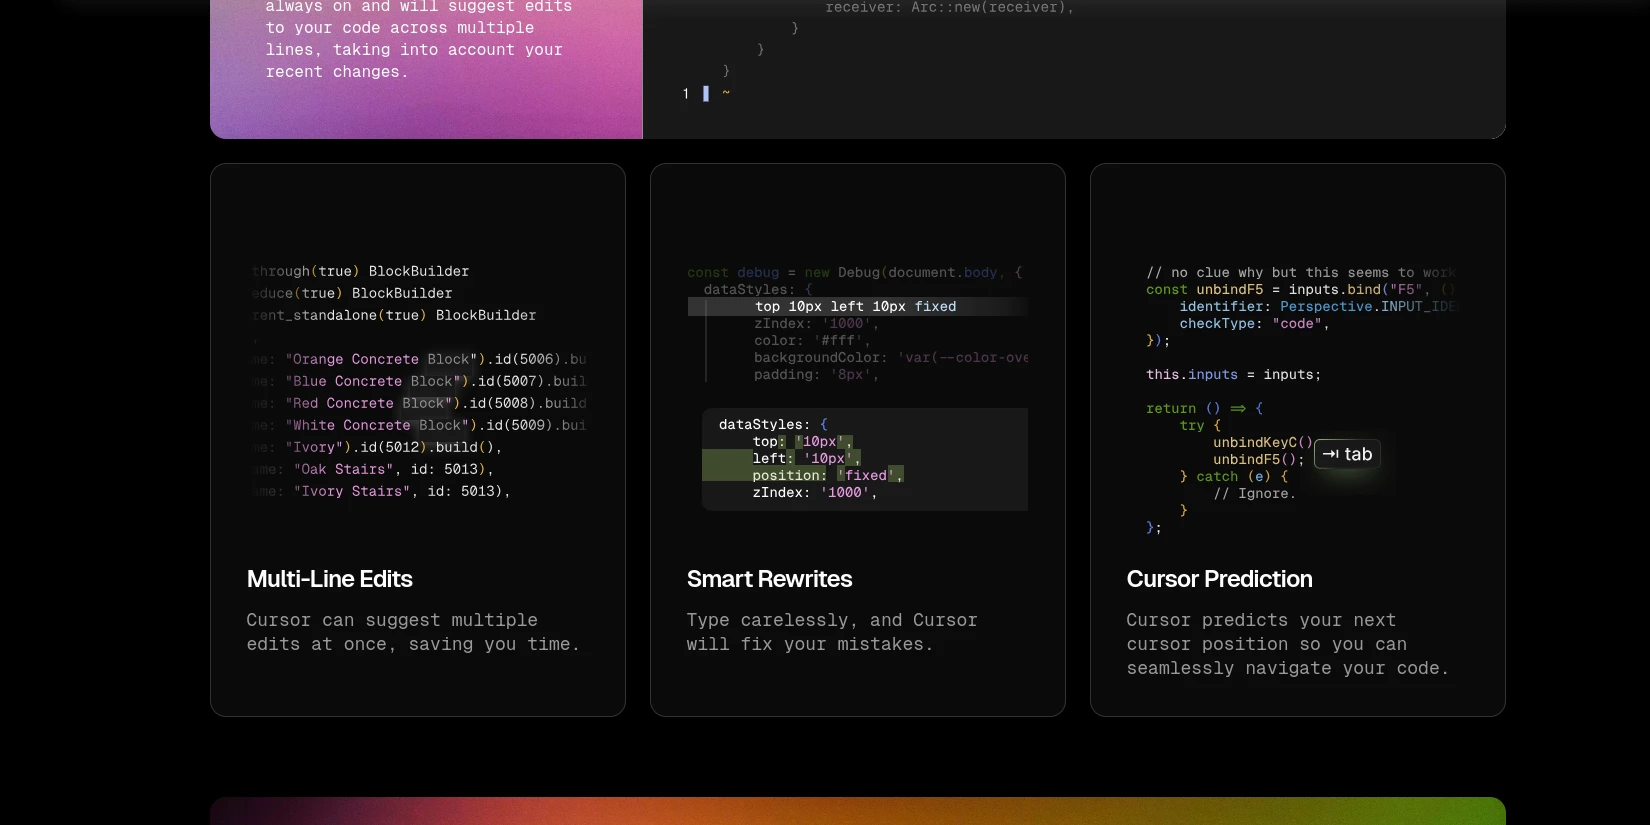Click the blinking cursor block on line 1
This screenshot has width=1650, height=825.
coord(706,93)
